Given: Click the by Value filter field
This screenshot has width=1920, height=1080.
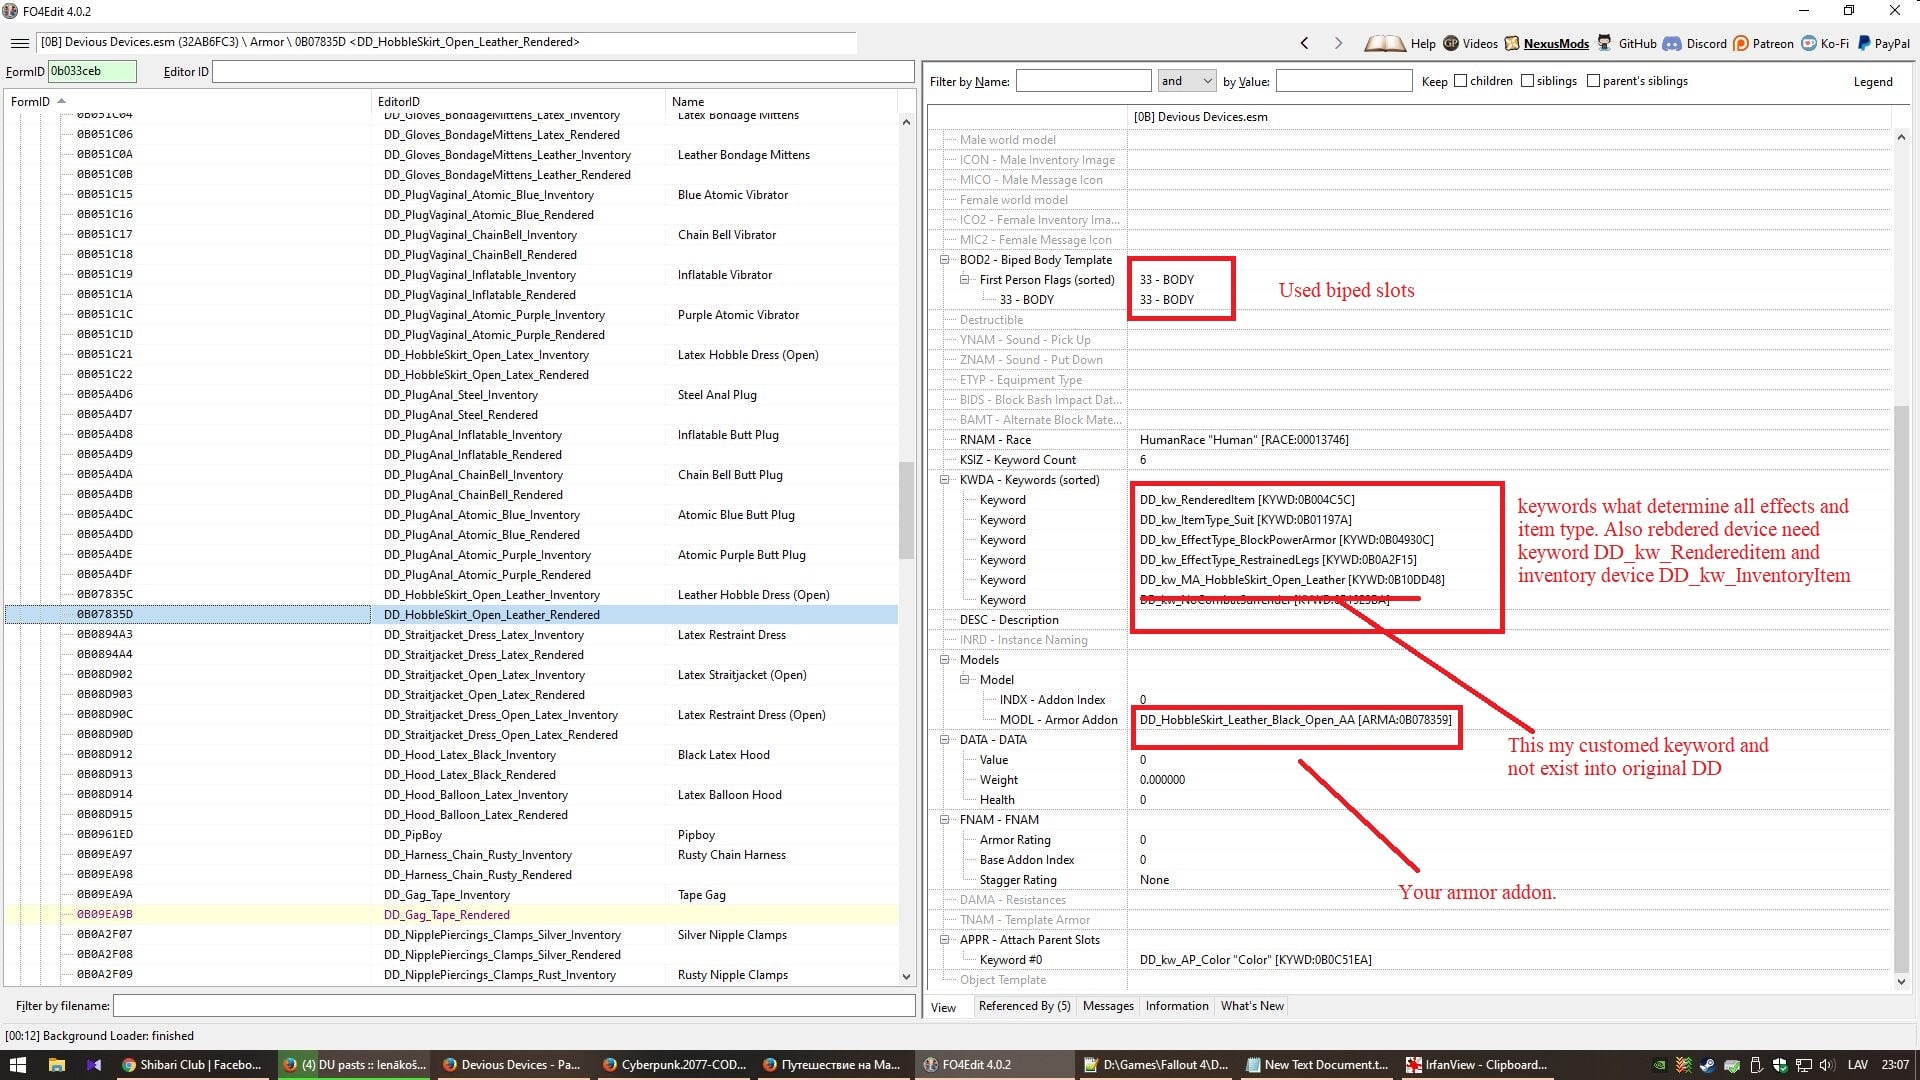Looking at the screenshot, I should (1343, 81).
